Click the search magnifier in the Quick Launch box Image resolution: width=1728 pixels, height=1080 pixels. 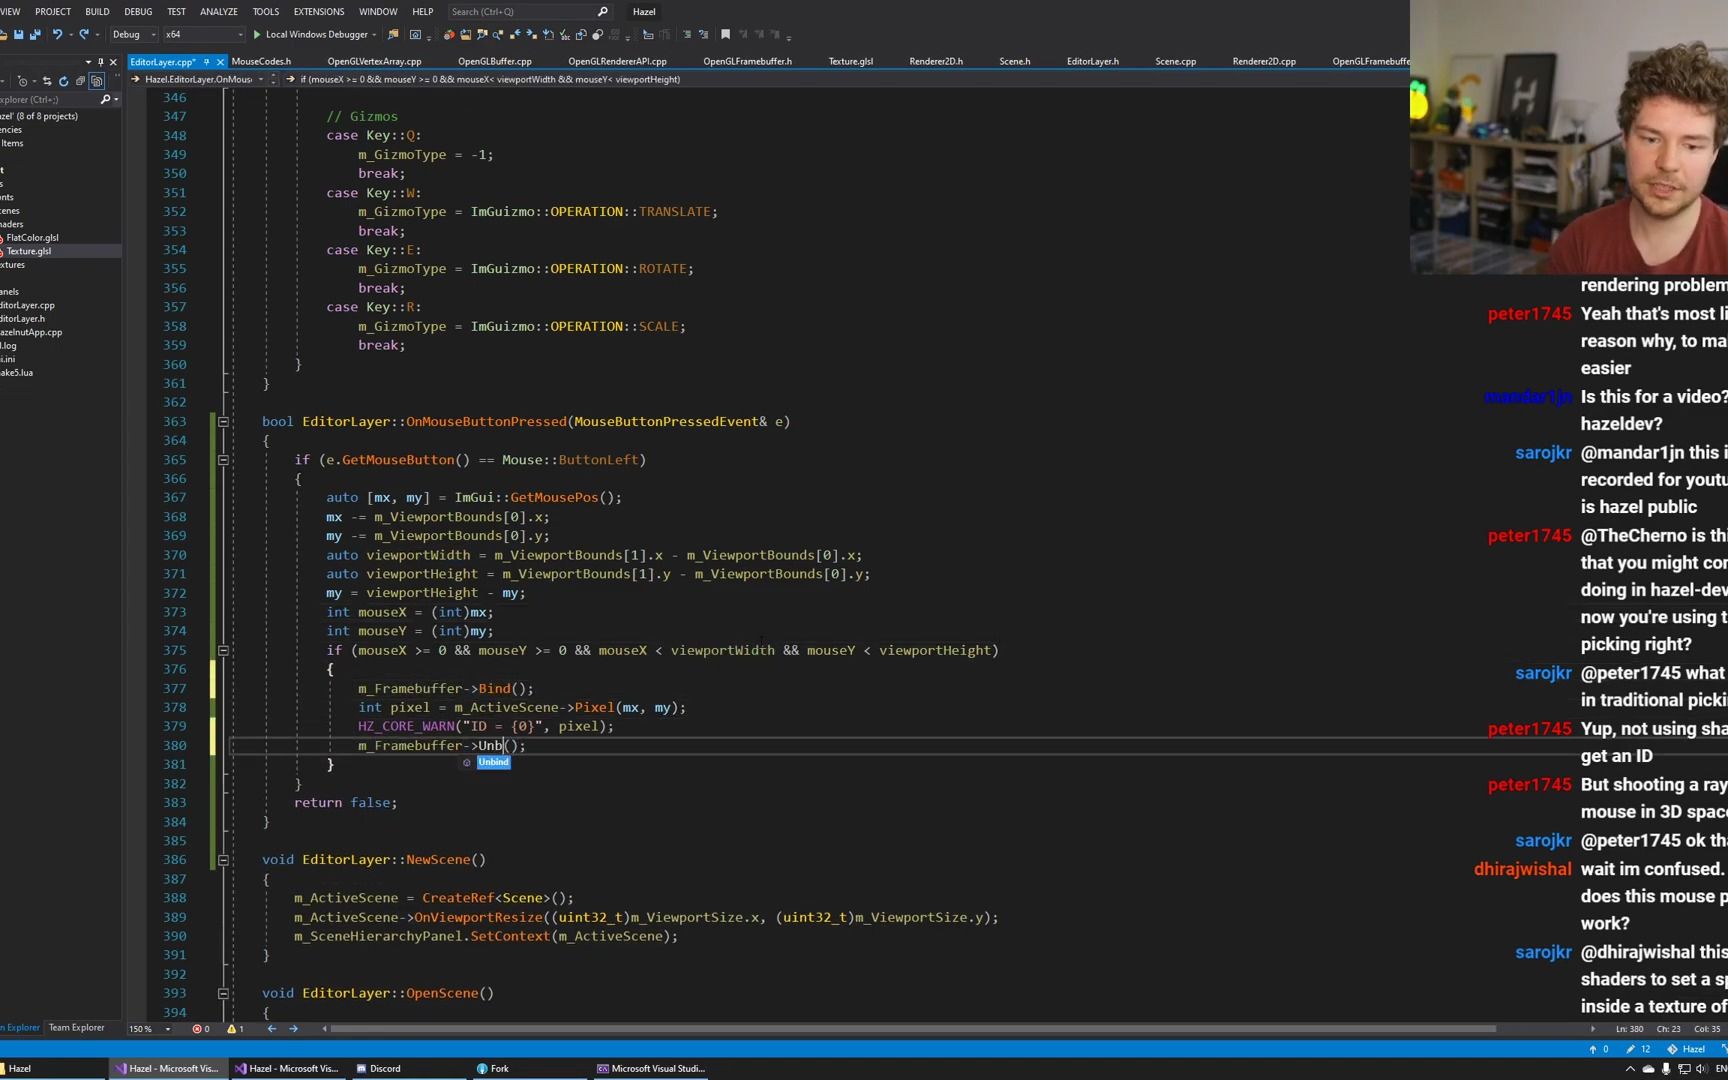602,12
